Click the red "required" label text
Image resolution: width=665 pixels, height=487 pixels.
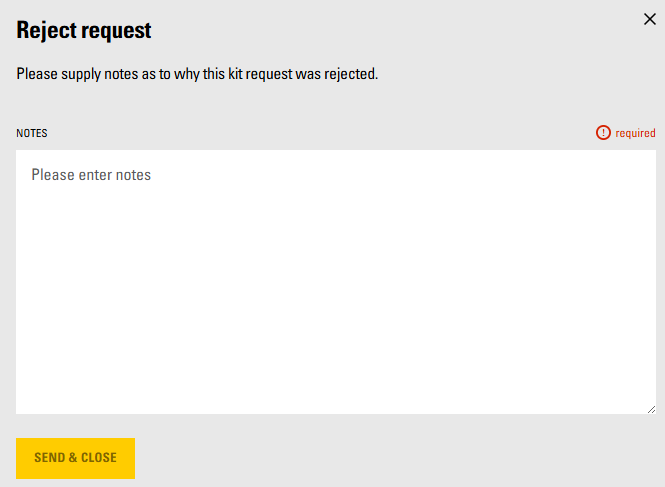click(x=635, y=133)
